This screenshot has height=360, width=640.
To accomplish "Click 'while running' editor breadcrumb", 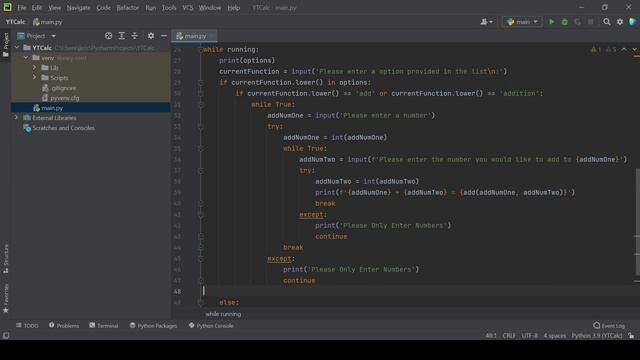I will click(x=223, y=314).
